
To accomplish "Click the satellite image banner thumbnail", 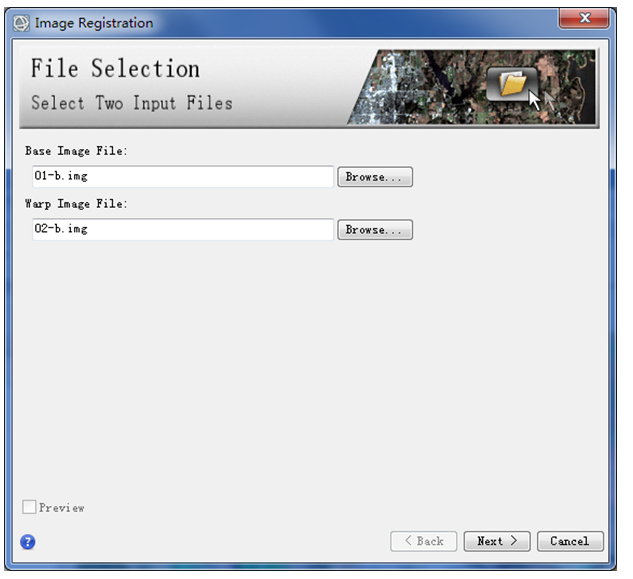I will click(x=472, y=87).
